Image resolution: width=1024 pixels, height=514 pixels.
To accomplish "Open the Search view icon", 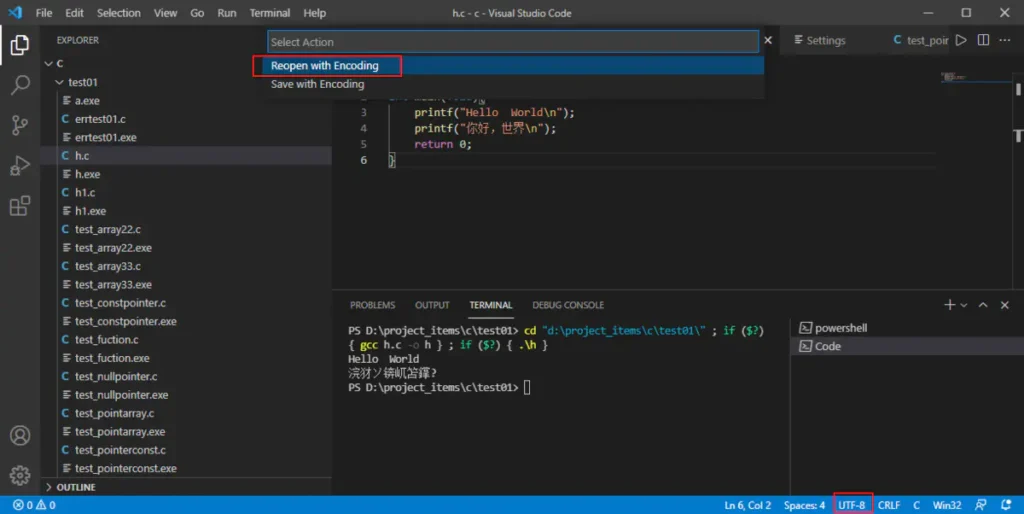I will pyautogui.click(x=19, y=85).
